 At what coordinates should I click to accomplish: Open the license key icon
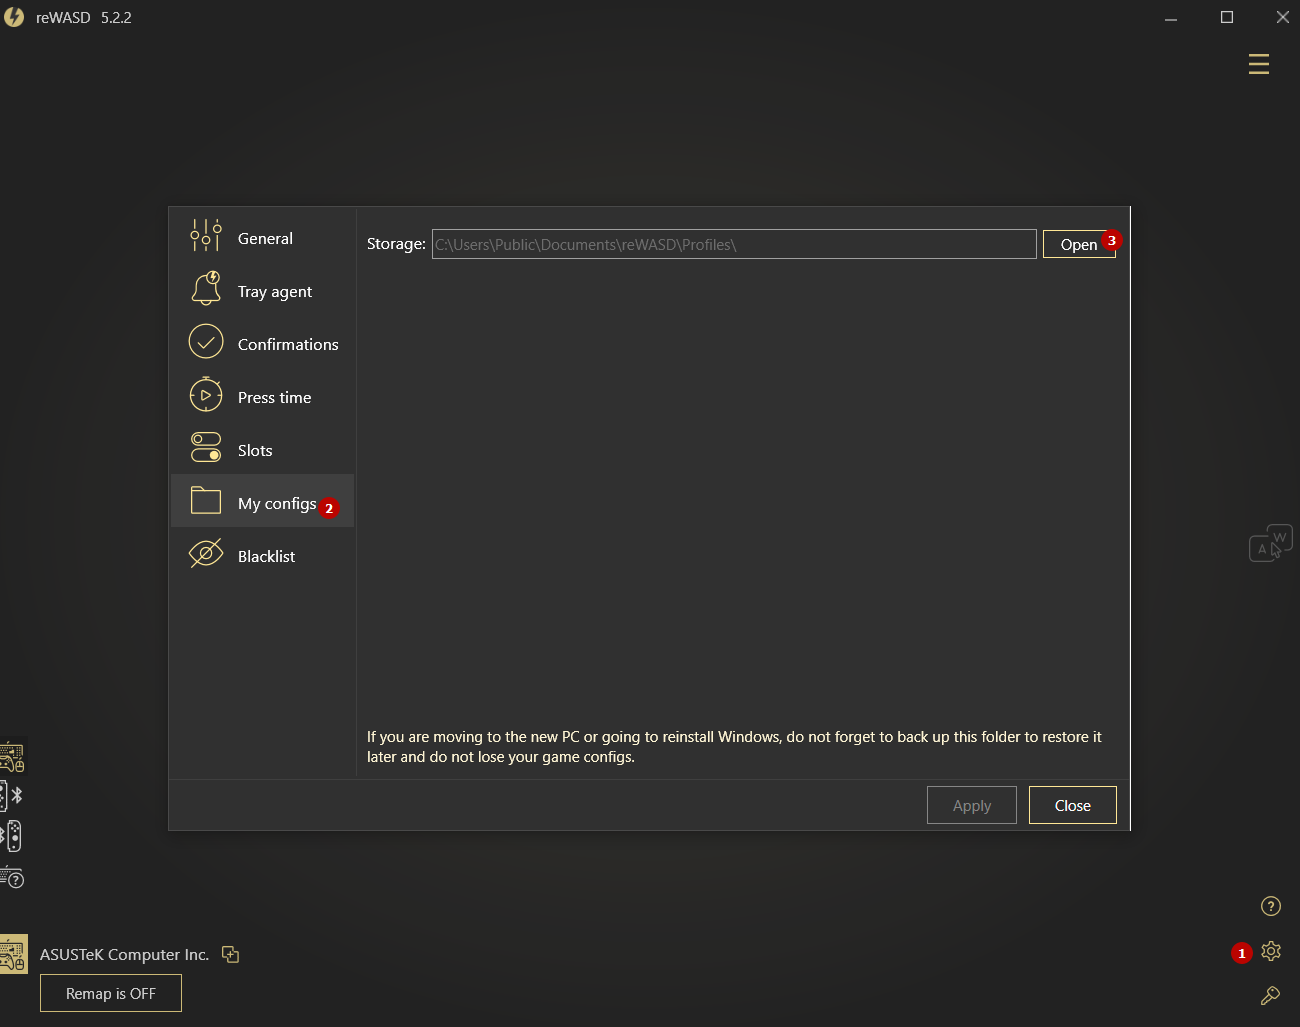pos(1270,996)
